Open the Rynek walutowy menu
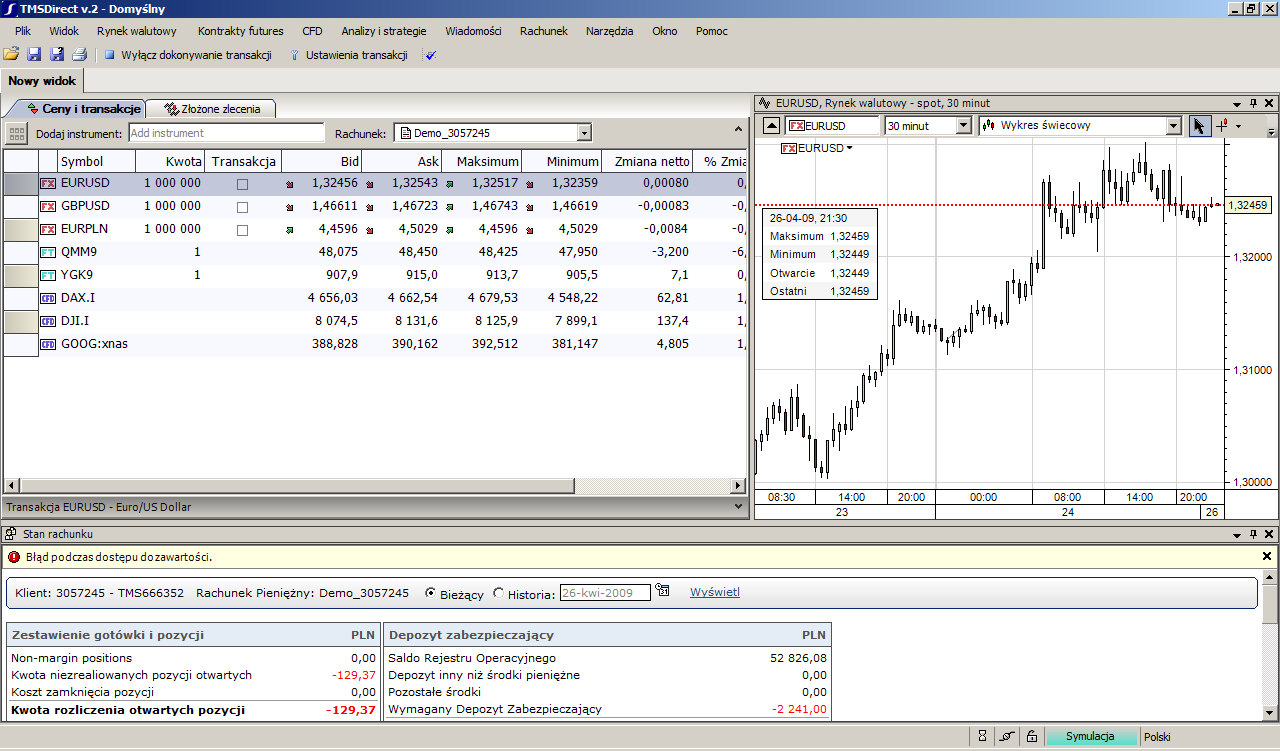This screenshot has height=751, width=1280. click(x=137, y=31)
